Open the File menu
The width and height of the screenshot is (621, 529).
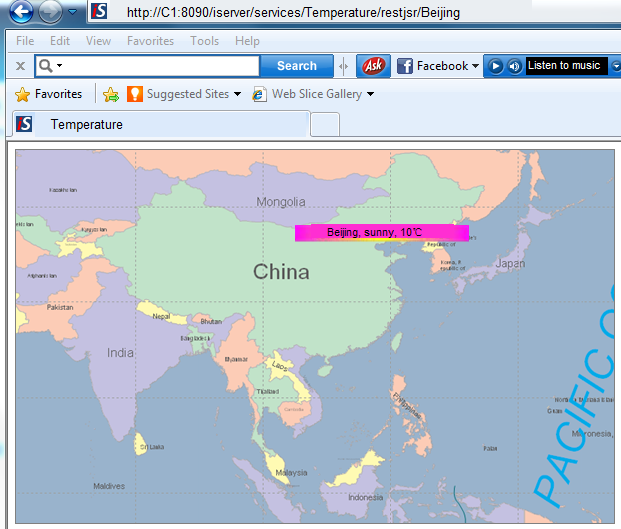(x=25, y=41)
